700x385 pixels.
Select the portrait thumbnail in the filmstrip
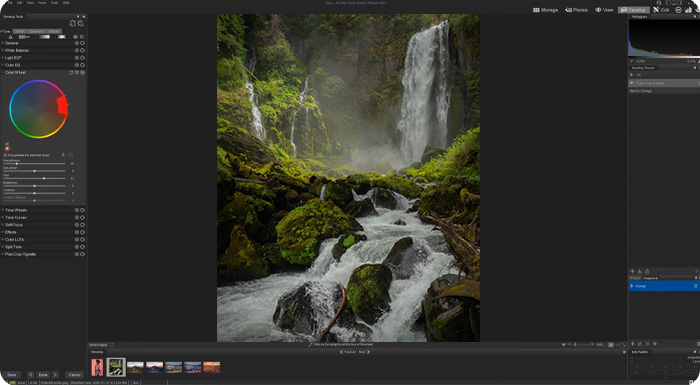(x=97, y=367)
